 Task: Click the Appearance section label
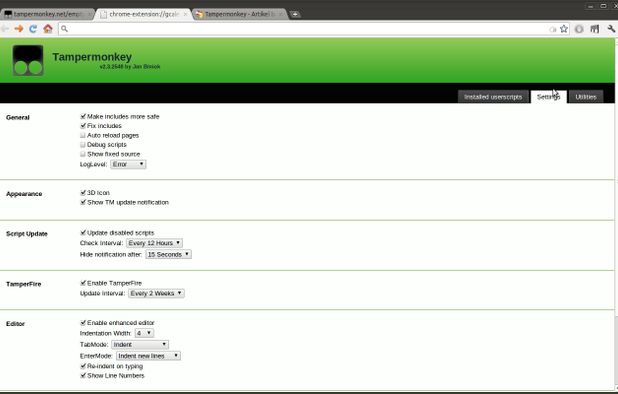tap(24, 194)
